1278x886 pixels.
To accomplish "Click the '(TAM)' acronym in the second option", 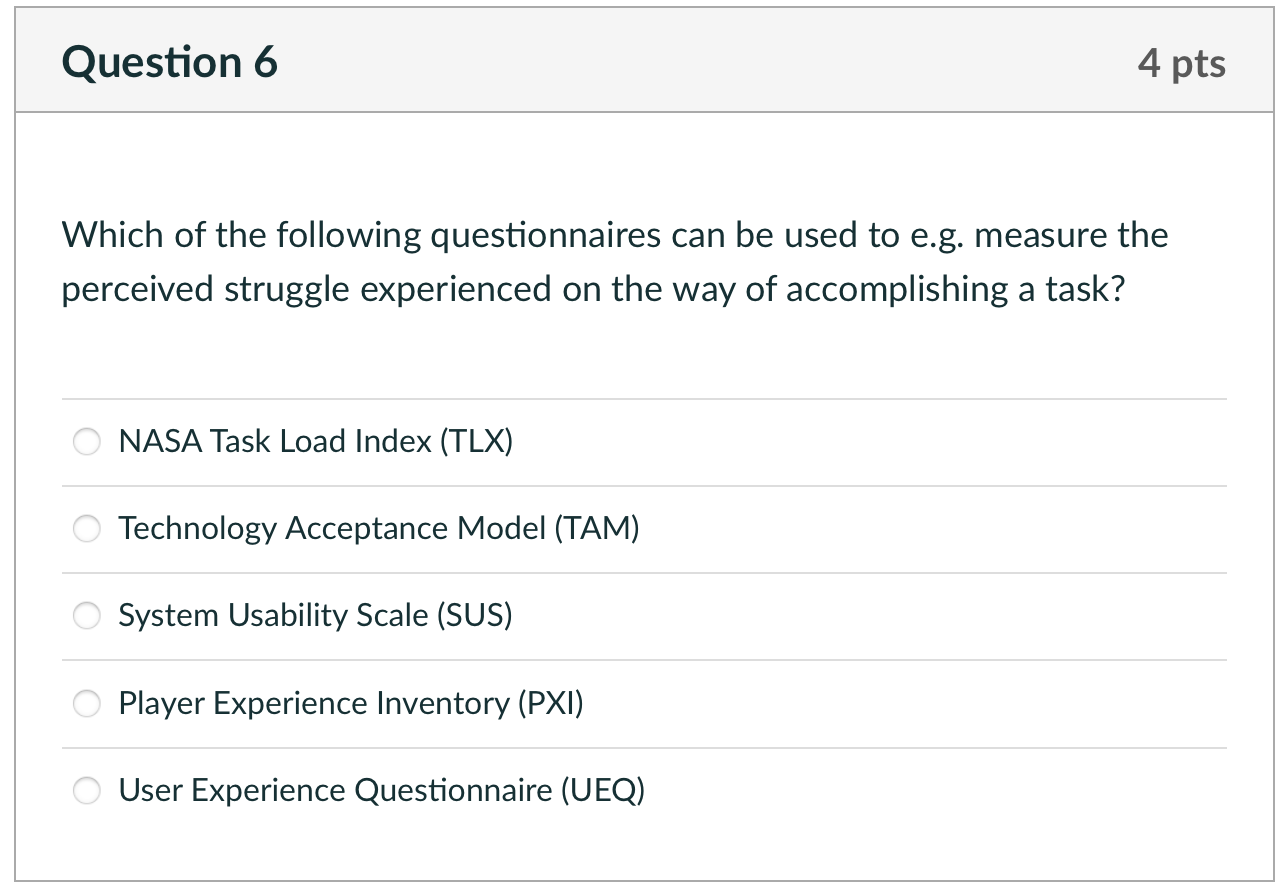I will tap(596, 528).
